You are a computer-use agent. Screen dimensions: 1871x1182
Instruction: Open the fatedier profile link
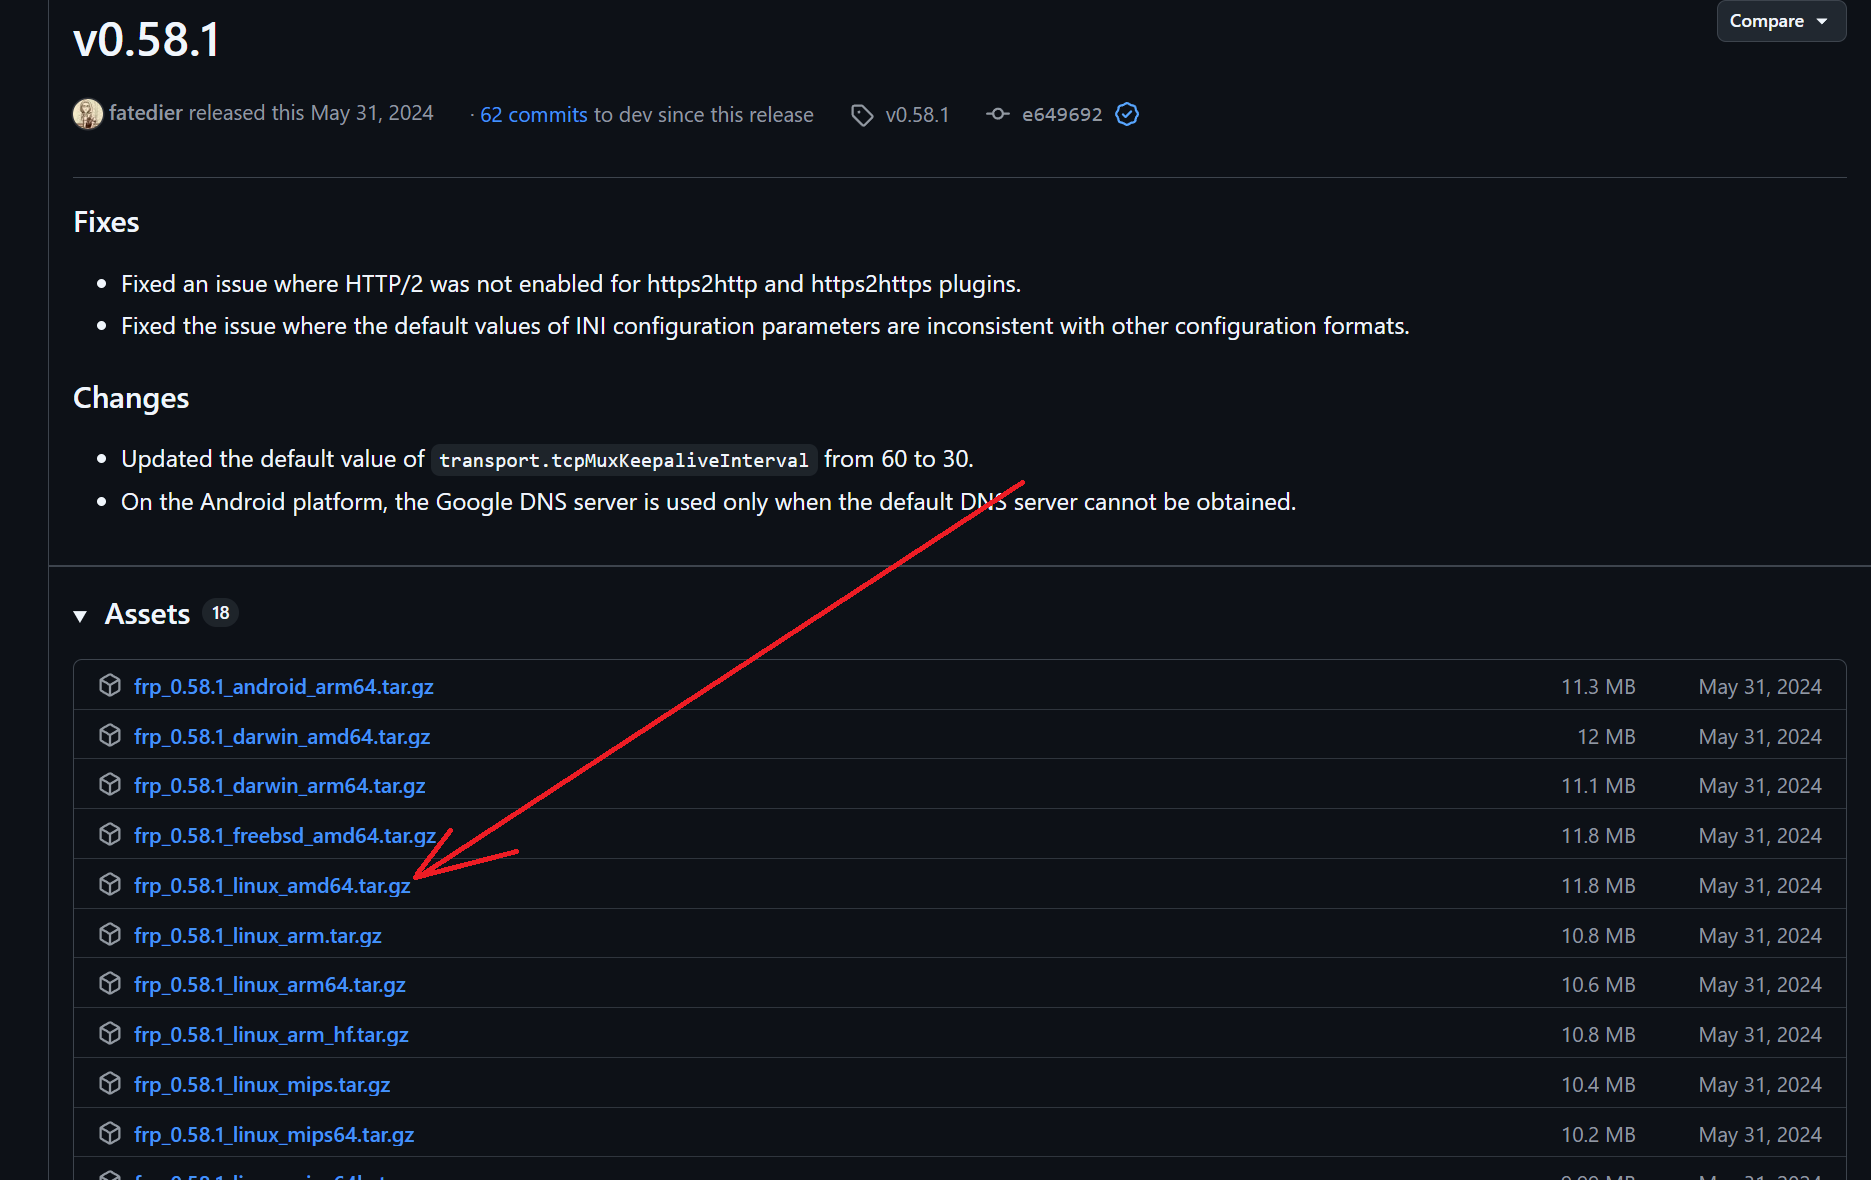(x=146, y=113)
